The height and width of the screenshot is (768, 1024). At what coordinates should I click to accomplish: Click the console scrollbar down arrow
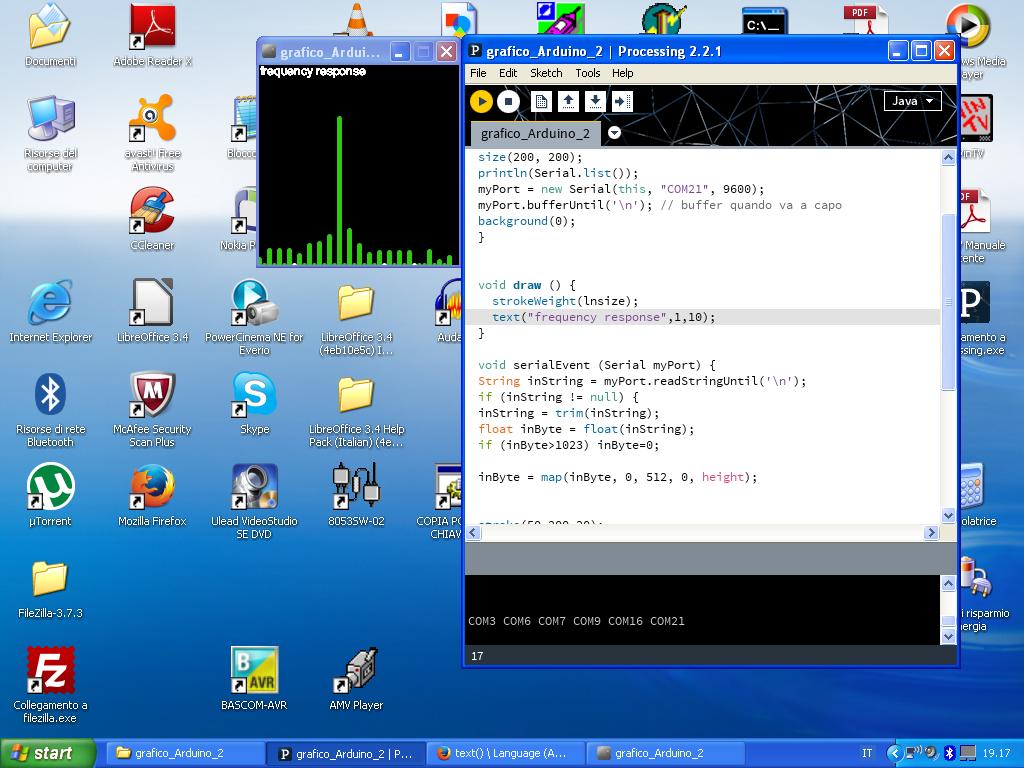[x=948, y=635]
